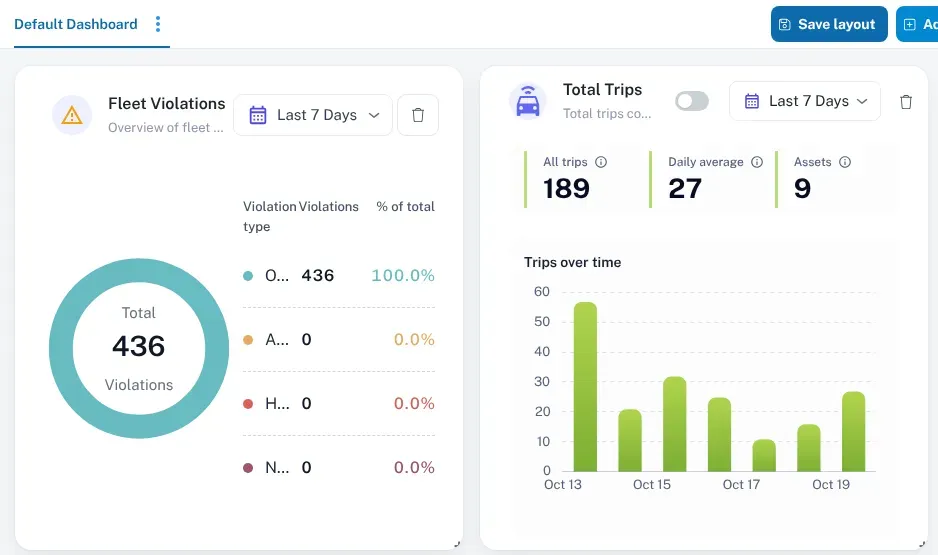Click the teal donut chart ring
This screenshot has width=938, height=555.
tap(61, 348)
